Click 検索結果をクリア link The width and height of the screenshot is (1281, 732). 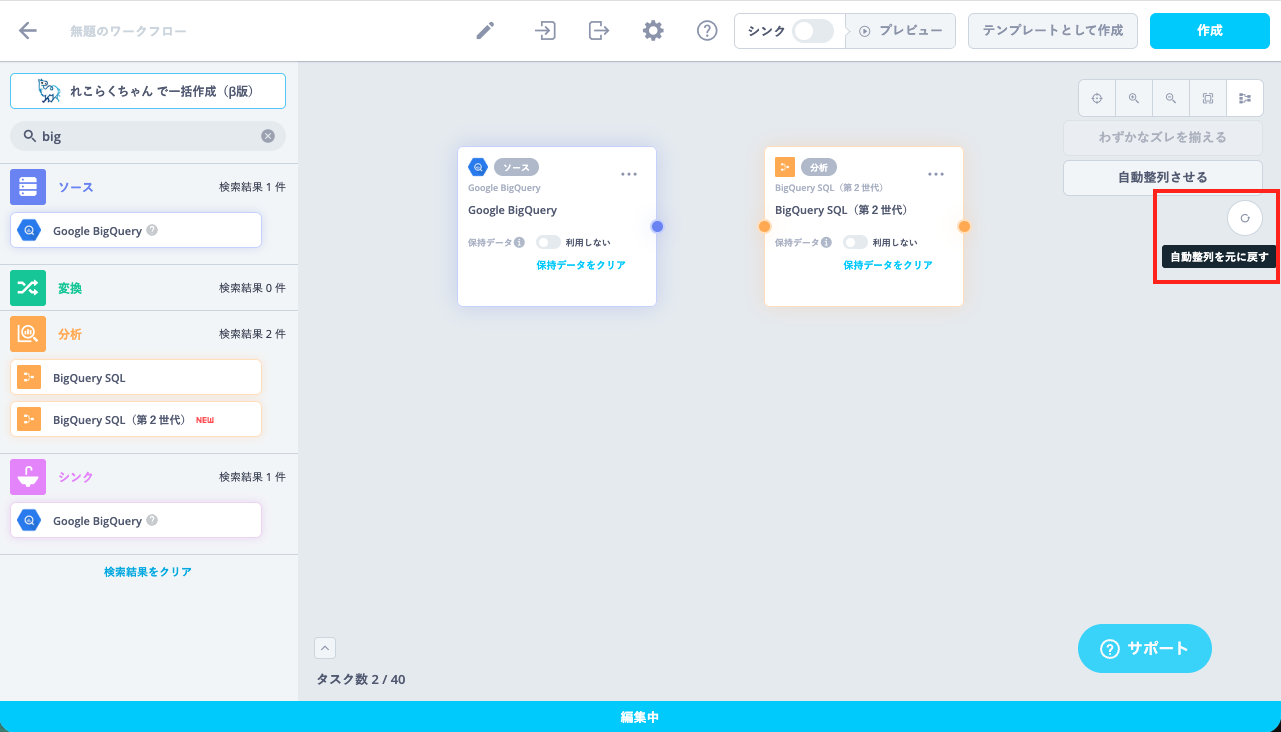pyautogui.click(x=148, y=572)
